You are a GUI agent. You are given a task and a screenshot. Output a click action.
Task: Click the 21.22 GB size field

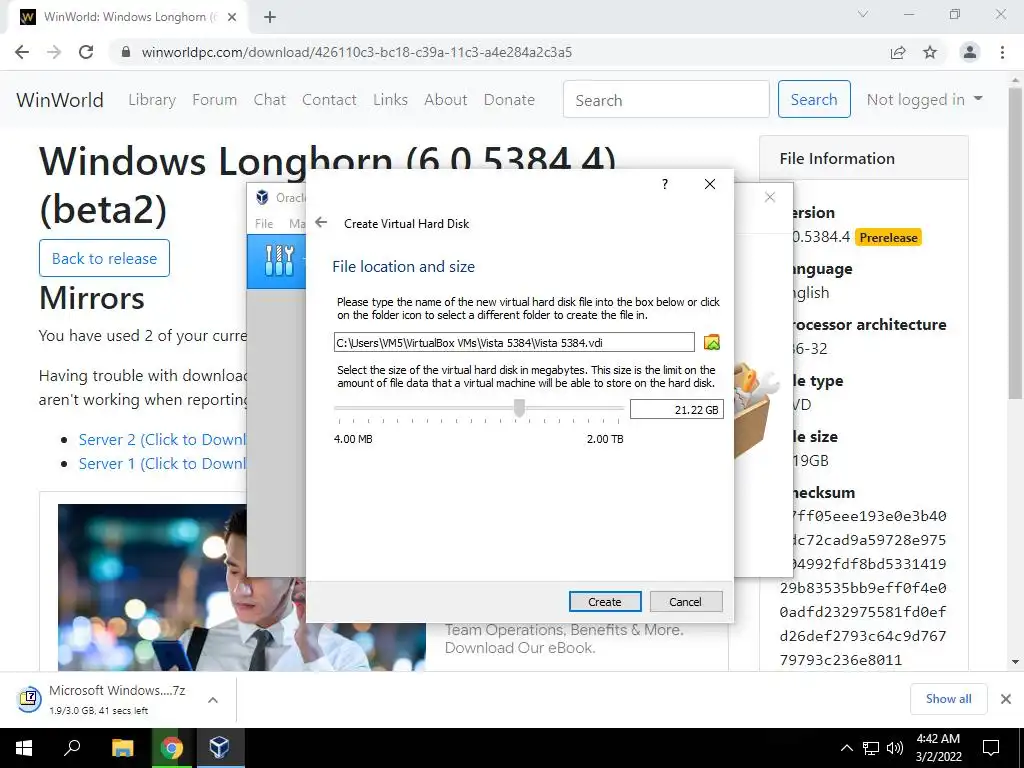(x=677, y=409)
